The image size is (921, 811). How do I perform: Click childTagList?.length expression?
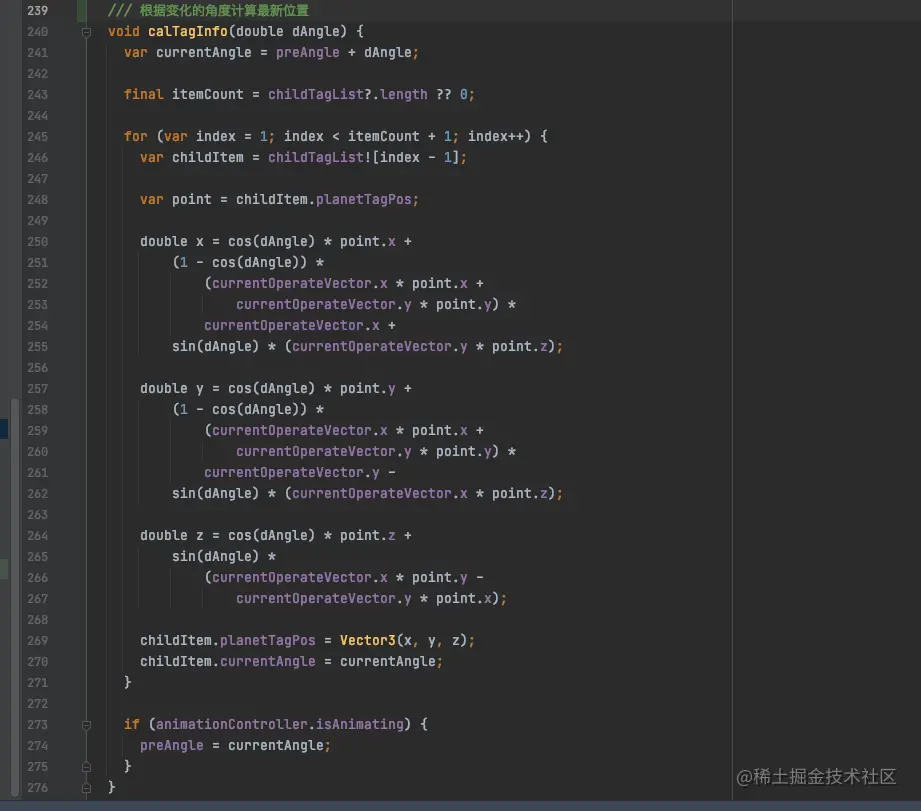pos(348,95)
